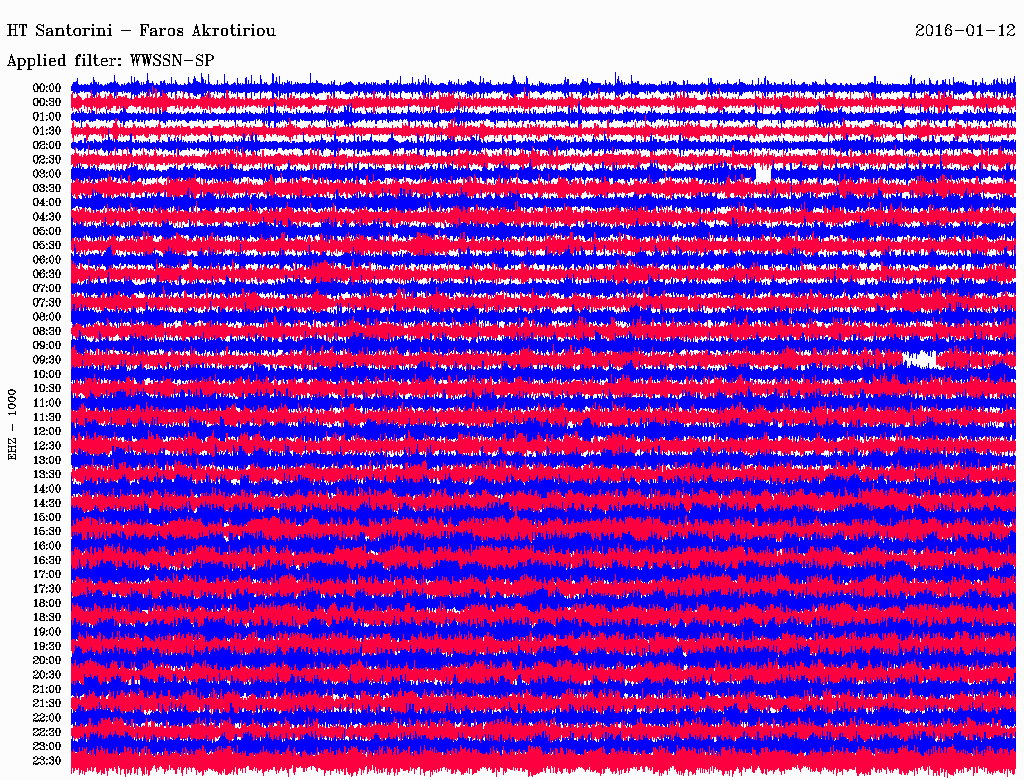Click the 01:30 time label
The image size is (1024, 780).
[47, 131]
